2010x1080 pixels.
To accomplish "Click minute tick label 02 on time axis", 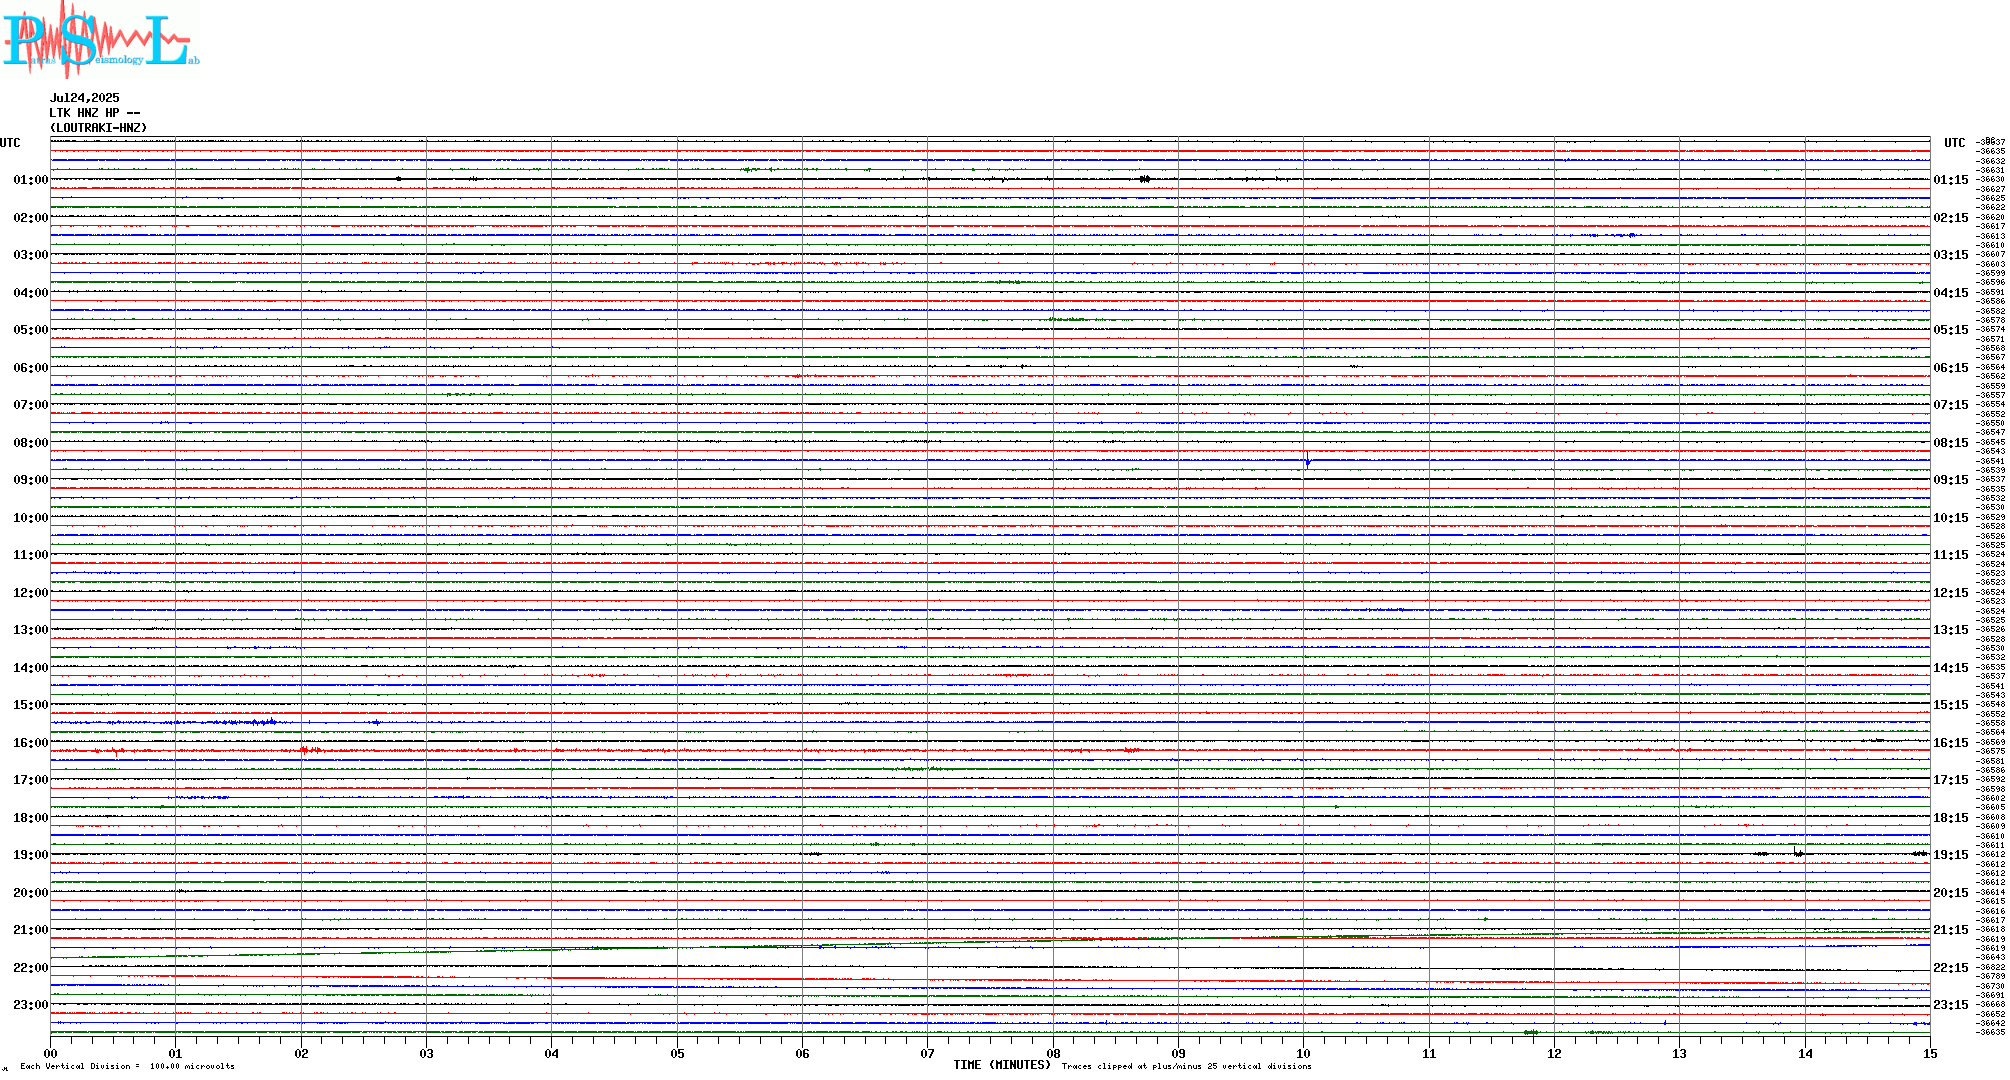I will click(301, 1053).
